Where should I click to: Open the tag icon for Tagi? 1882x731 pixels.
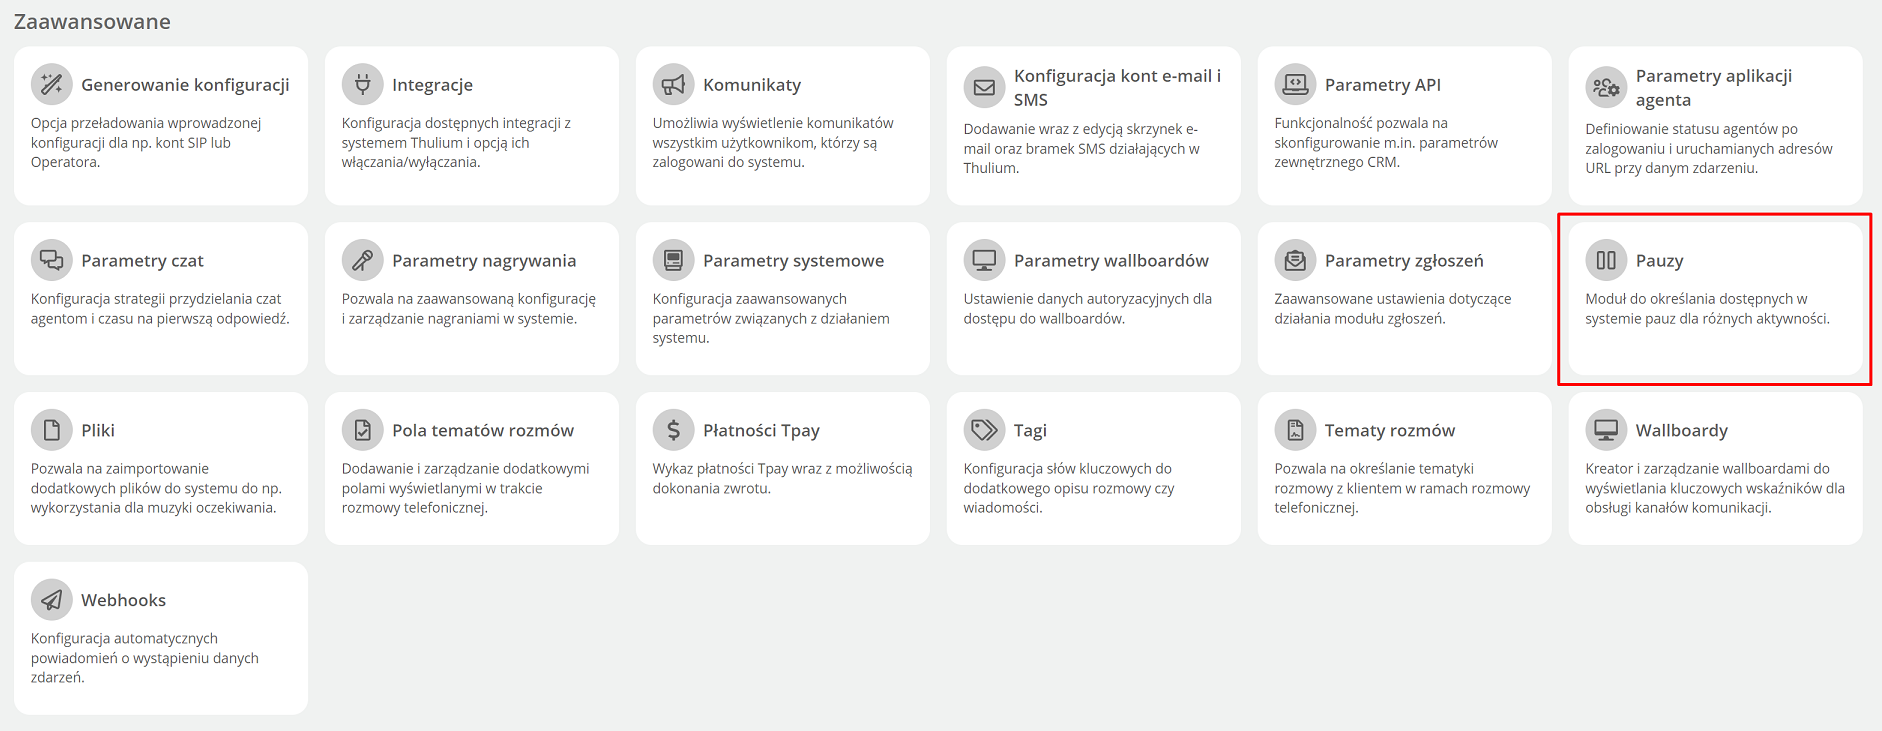pos(985,430)
